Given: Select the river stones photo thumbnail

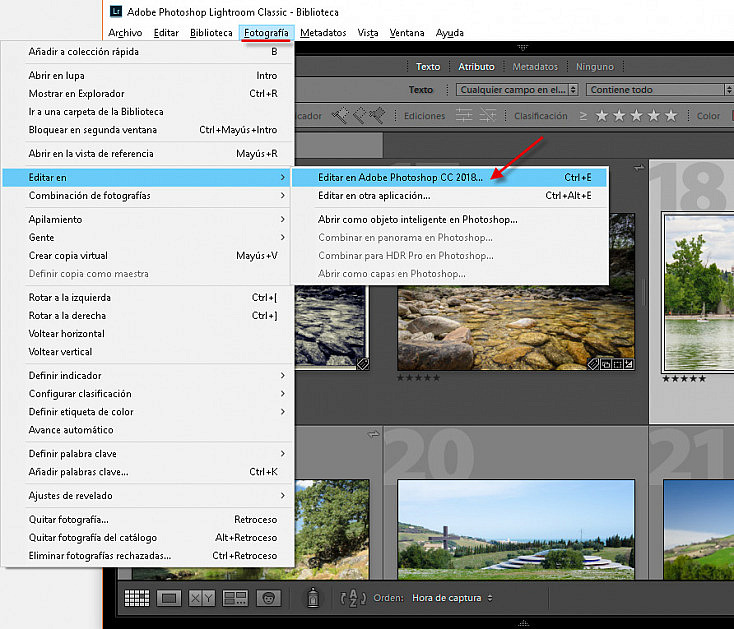Looking at the screenshot, I should pyautogui.click(x=516, y=328).
